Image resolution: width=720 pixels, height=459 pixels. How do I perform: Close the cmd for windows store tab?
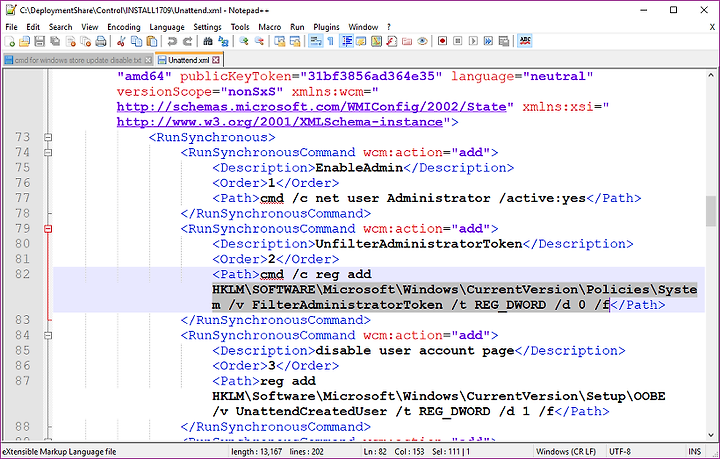148,60
